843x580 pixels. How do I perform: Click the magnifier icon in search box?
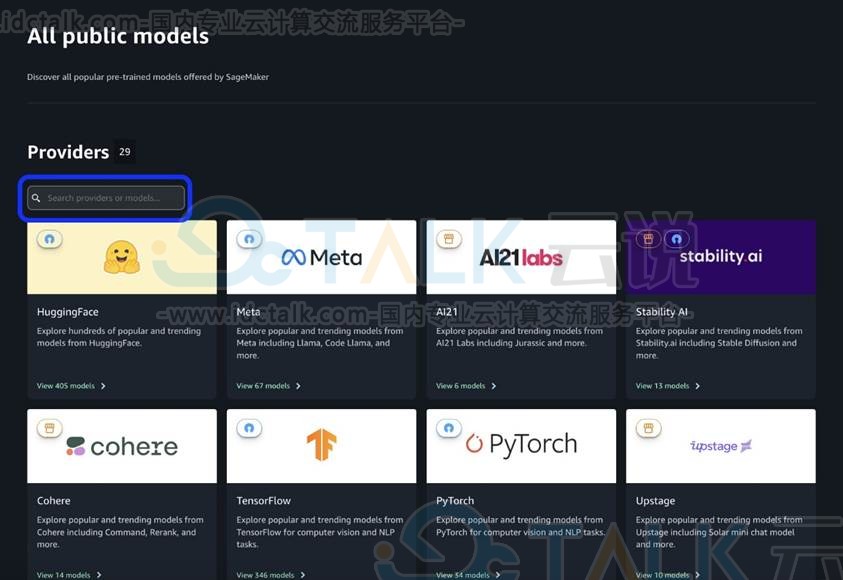point(36,198)
